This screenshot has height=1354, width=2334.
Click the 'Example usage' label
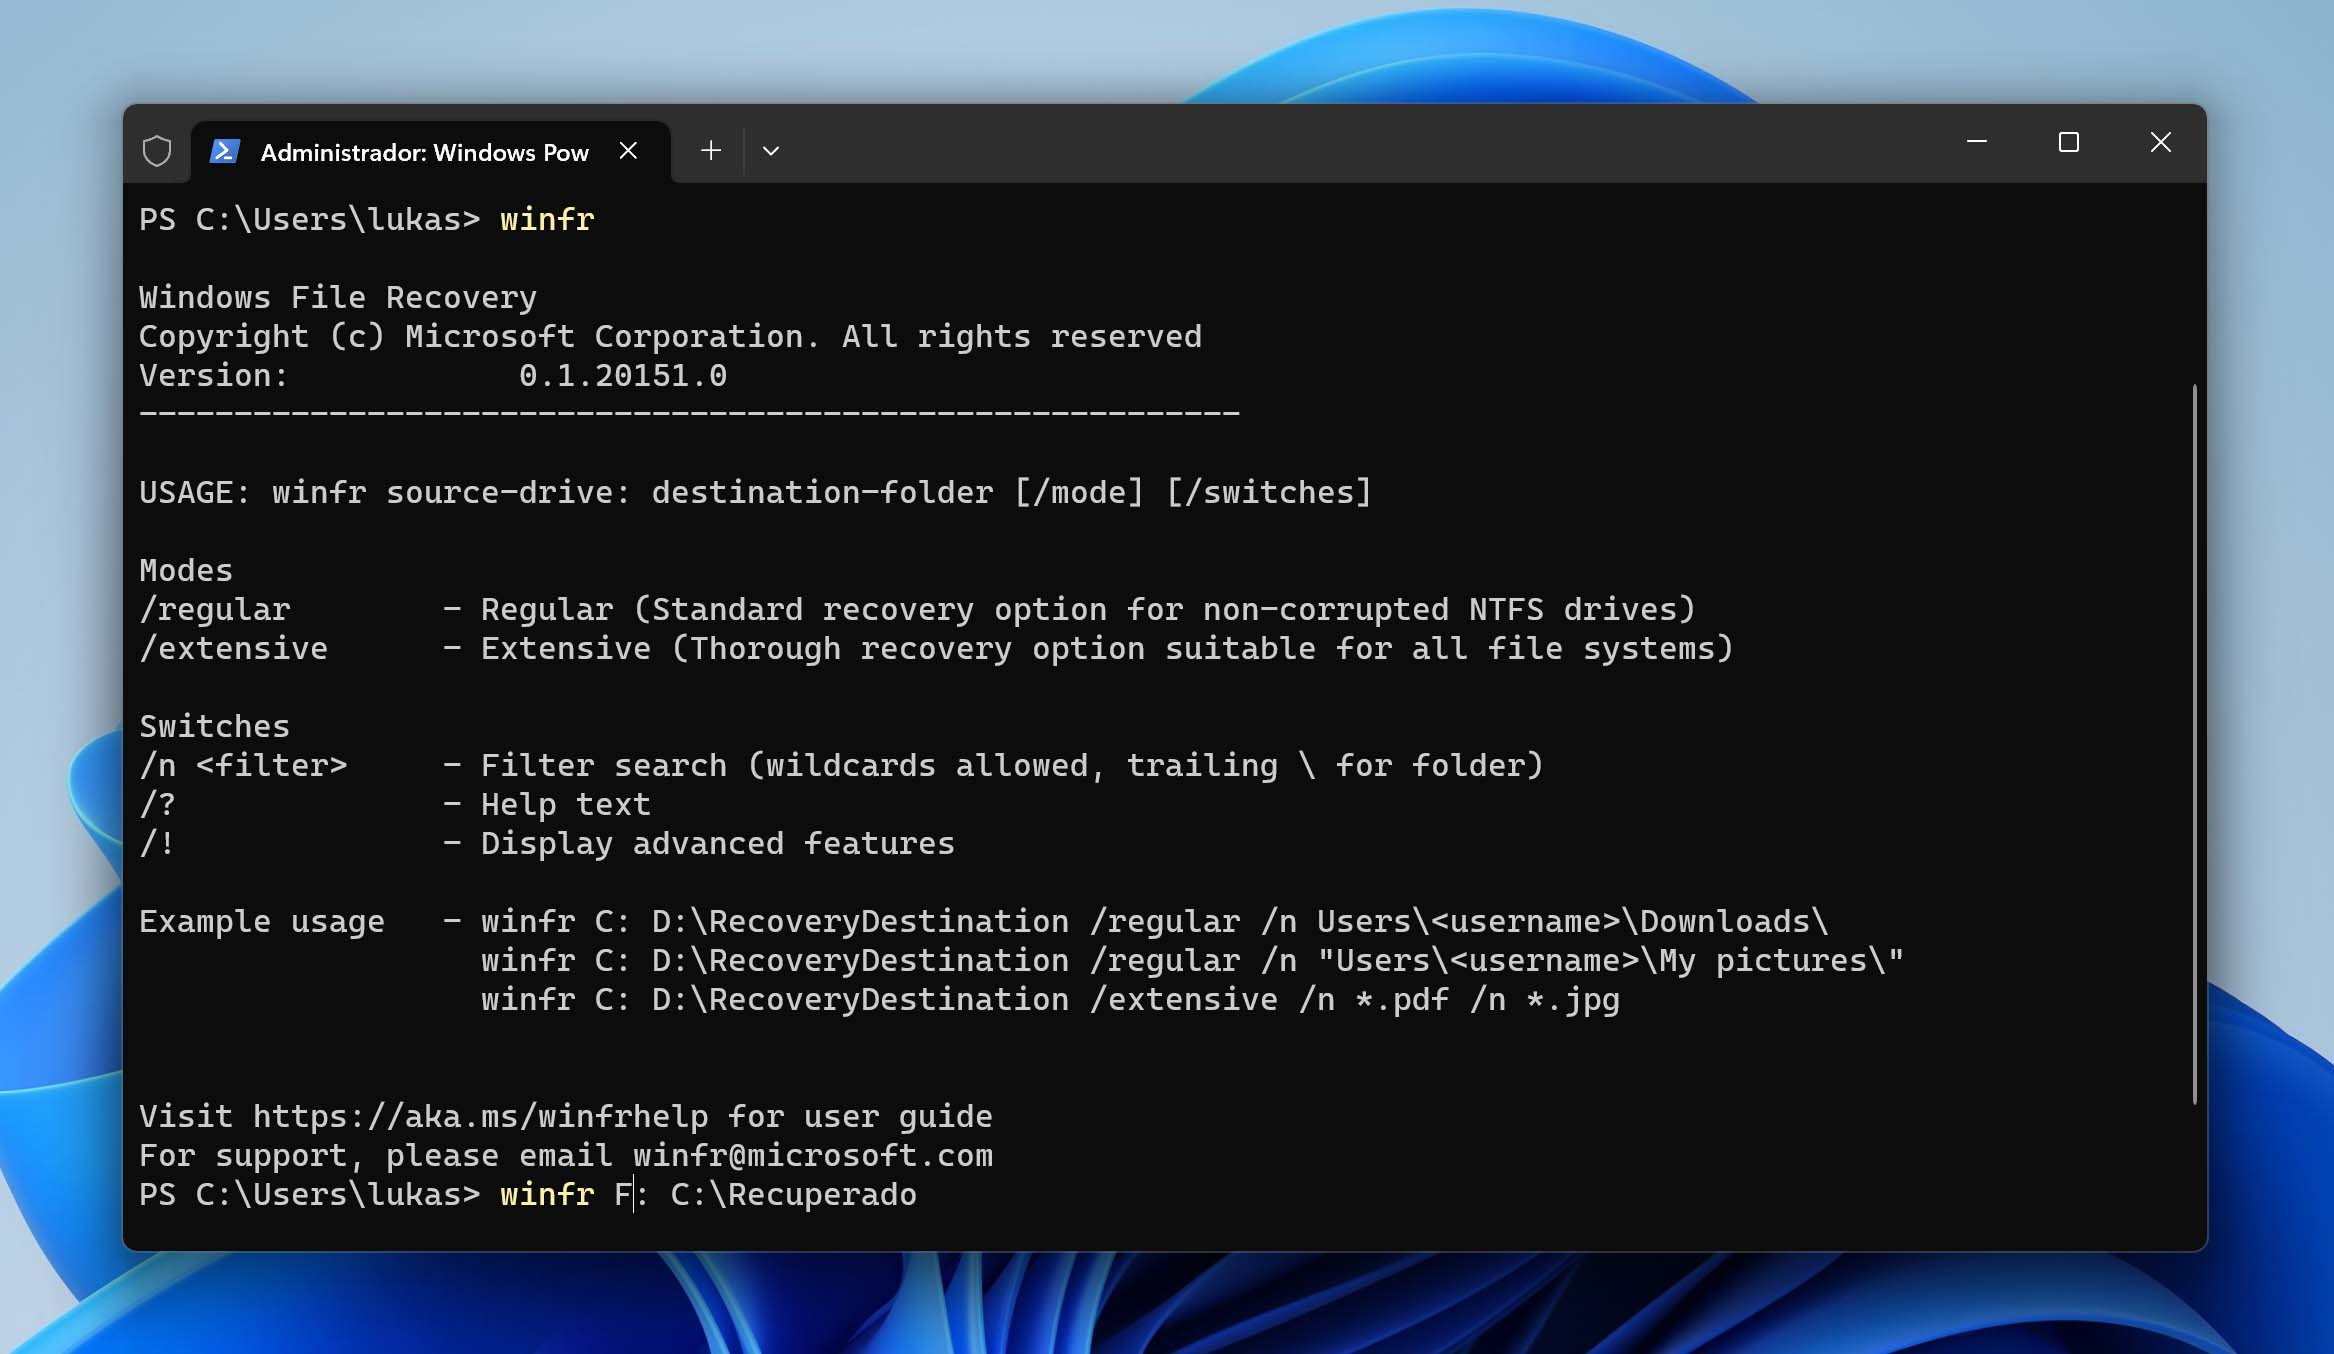(262, 921)
